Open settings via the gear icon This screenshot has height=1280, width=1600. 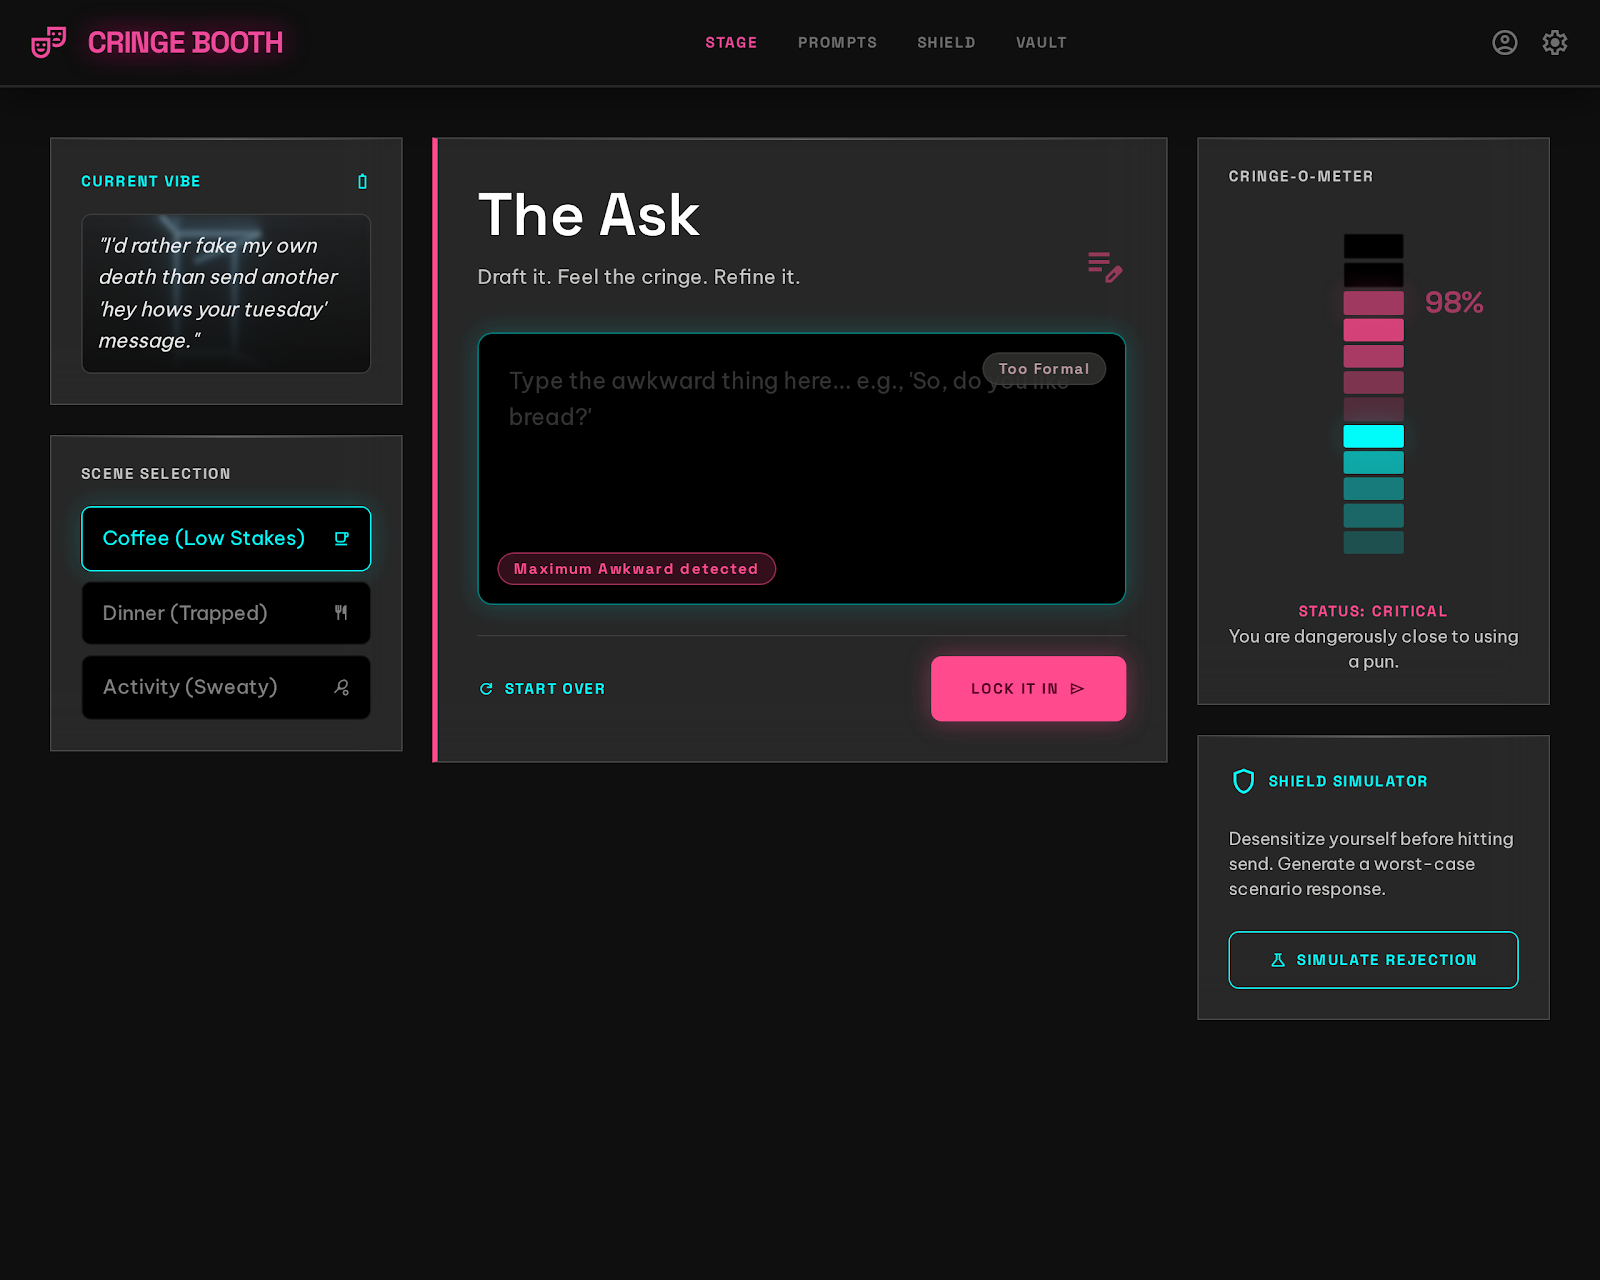(x=1554, y=42)
